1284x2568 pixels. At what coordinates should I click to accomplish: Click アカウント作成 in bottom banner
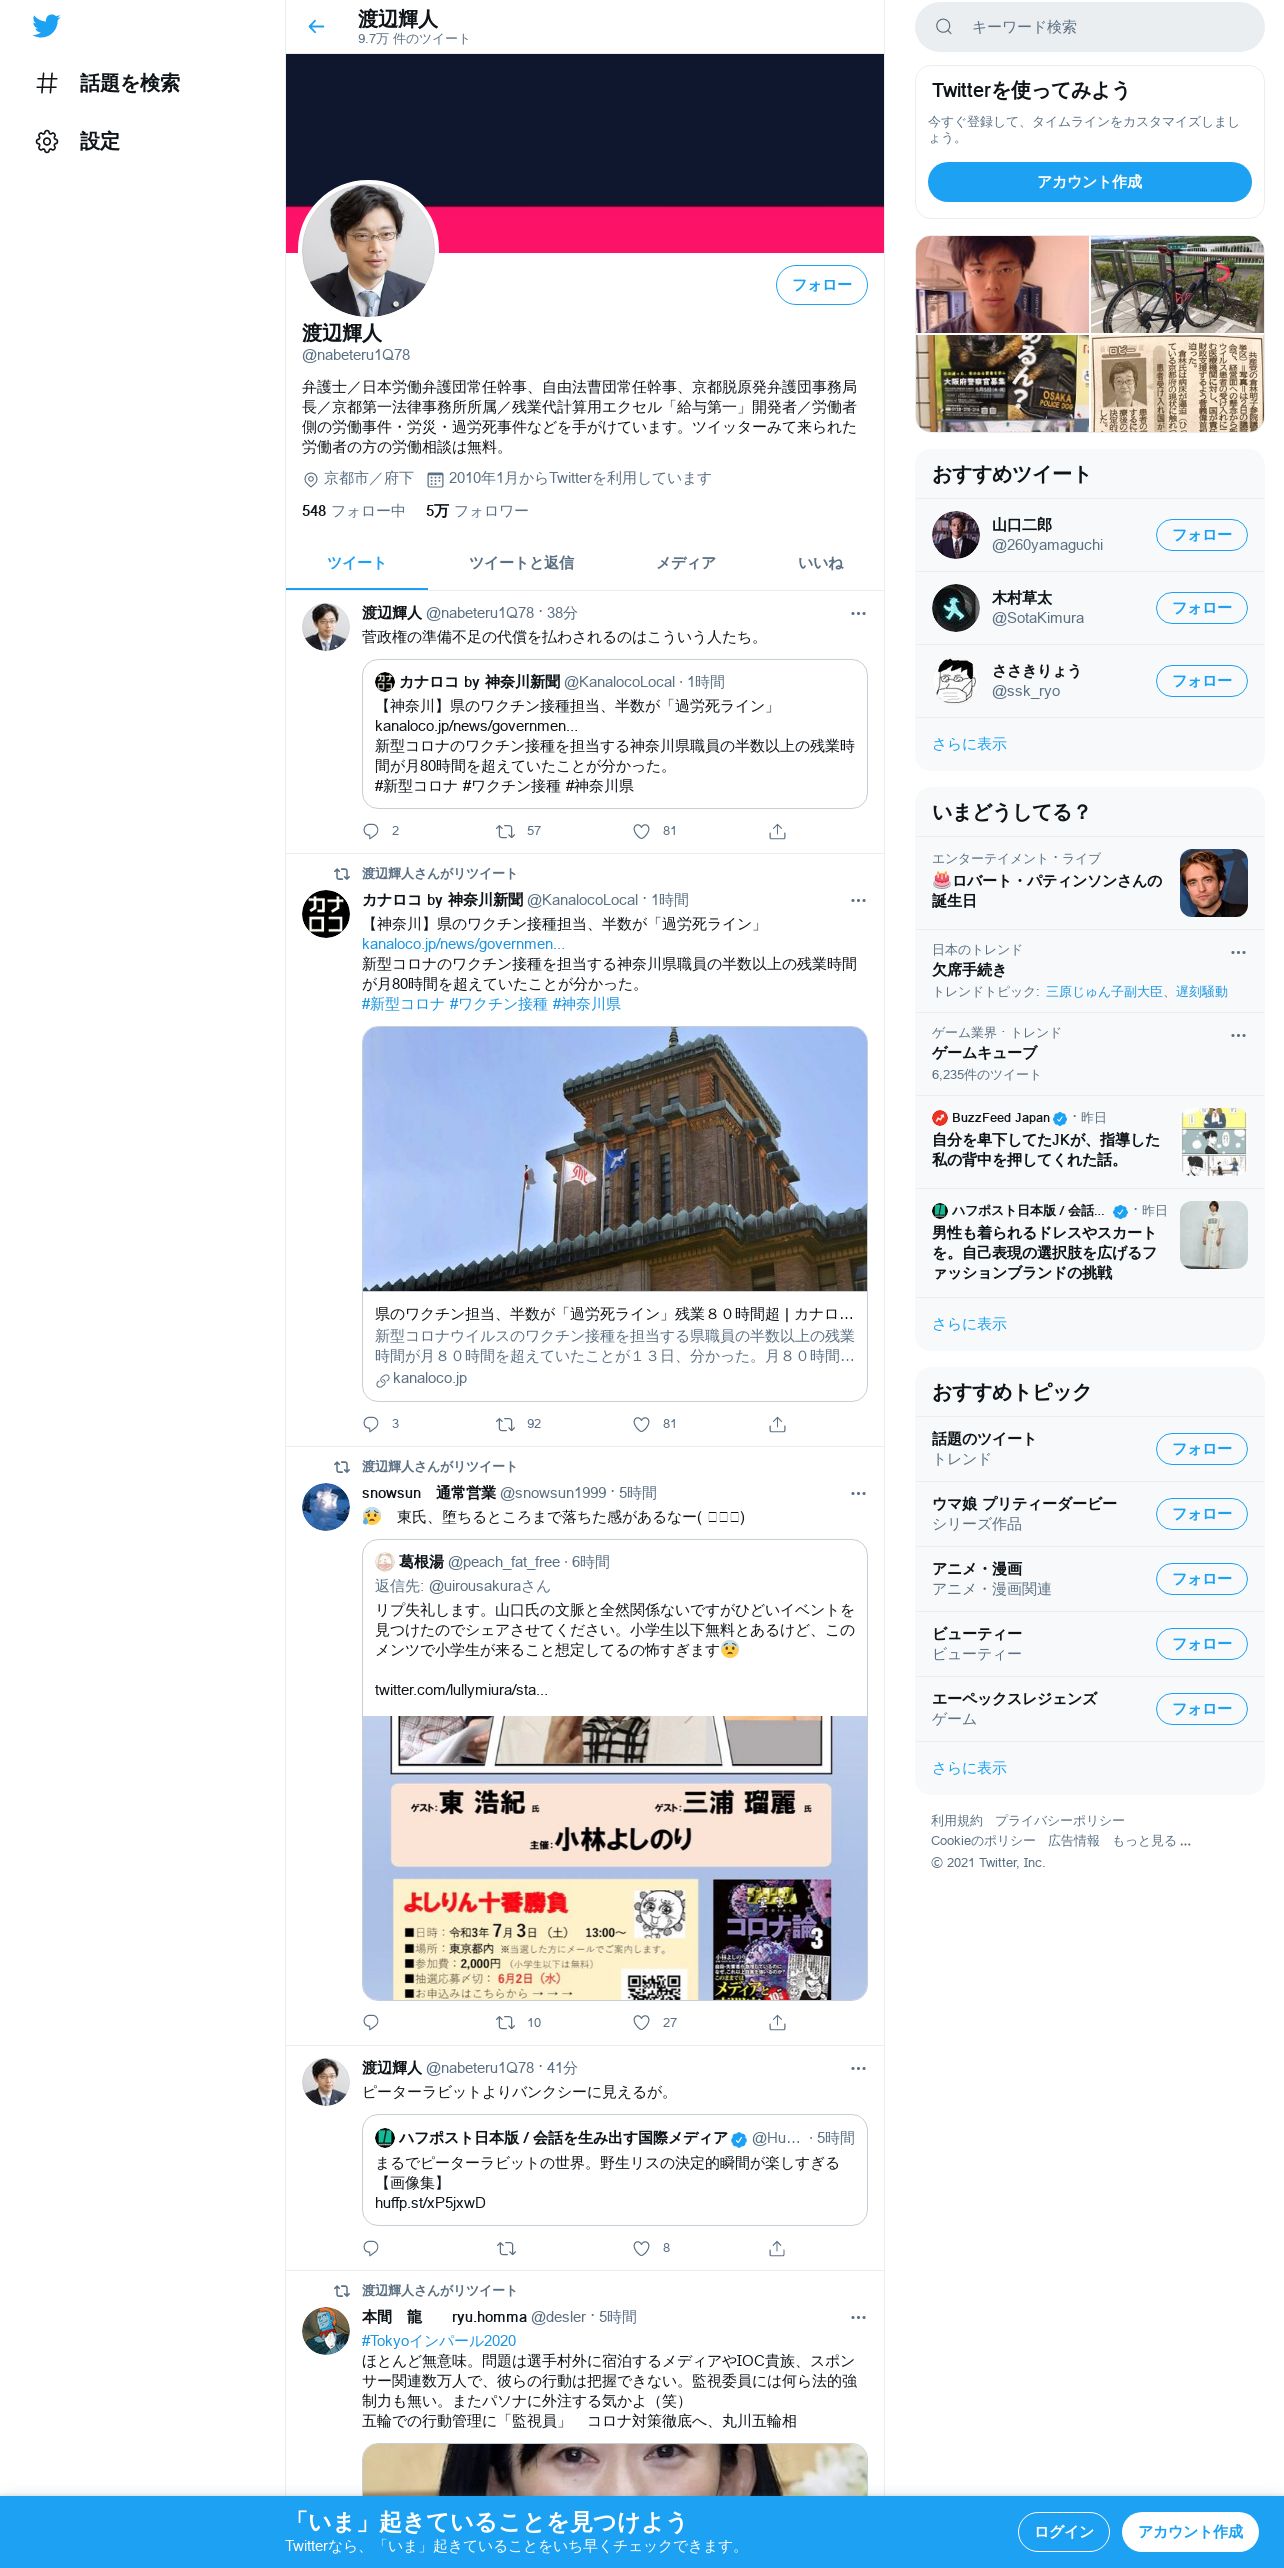[x=1190, y=2531]
